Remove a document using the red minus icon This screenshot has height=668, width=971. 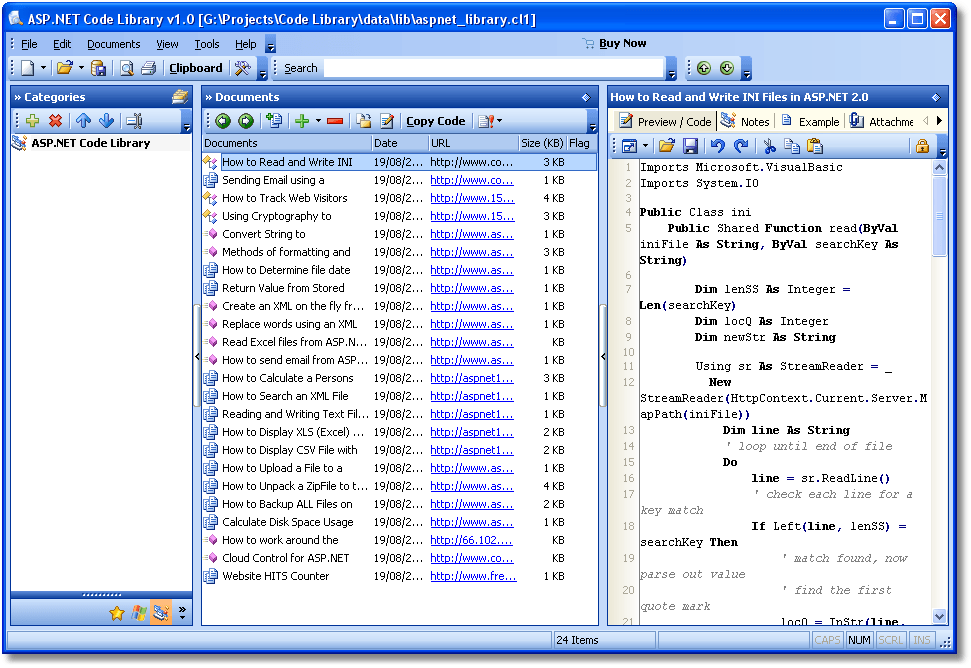coord(335,121)
